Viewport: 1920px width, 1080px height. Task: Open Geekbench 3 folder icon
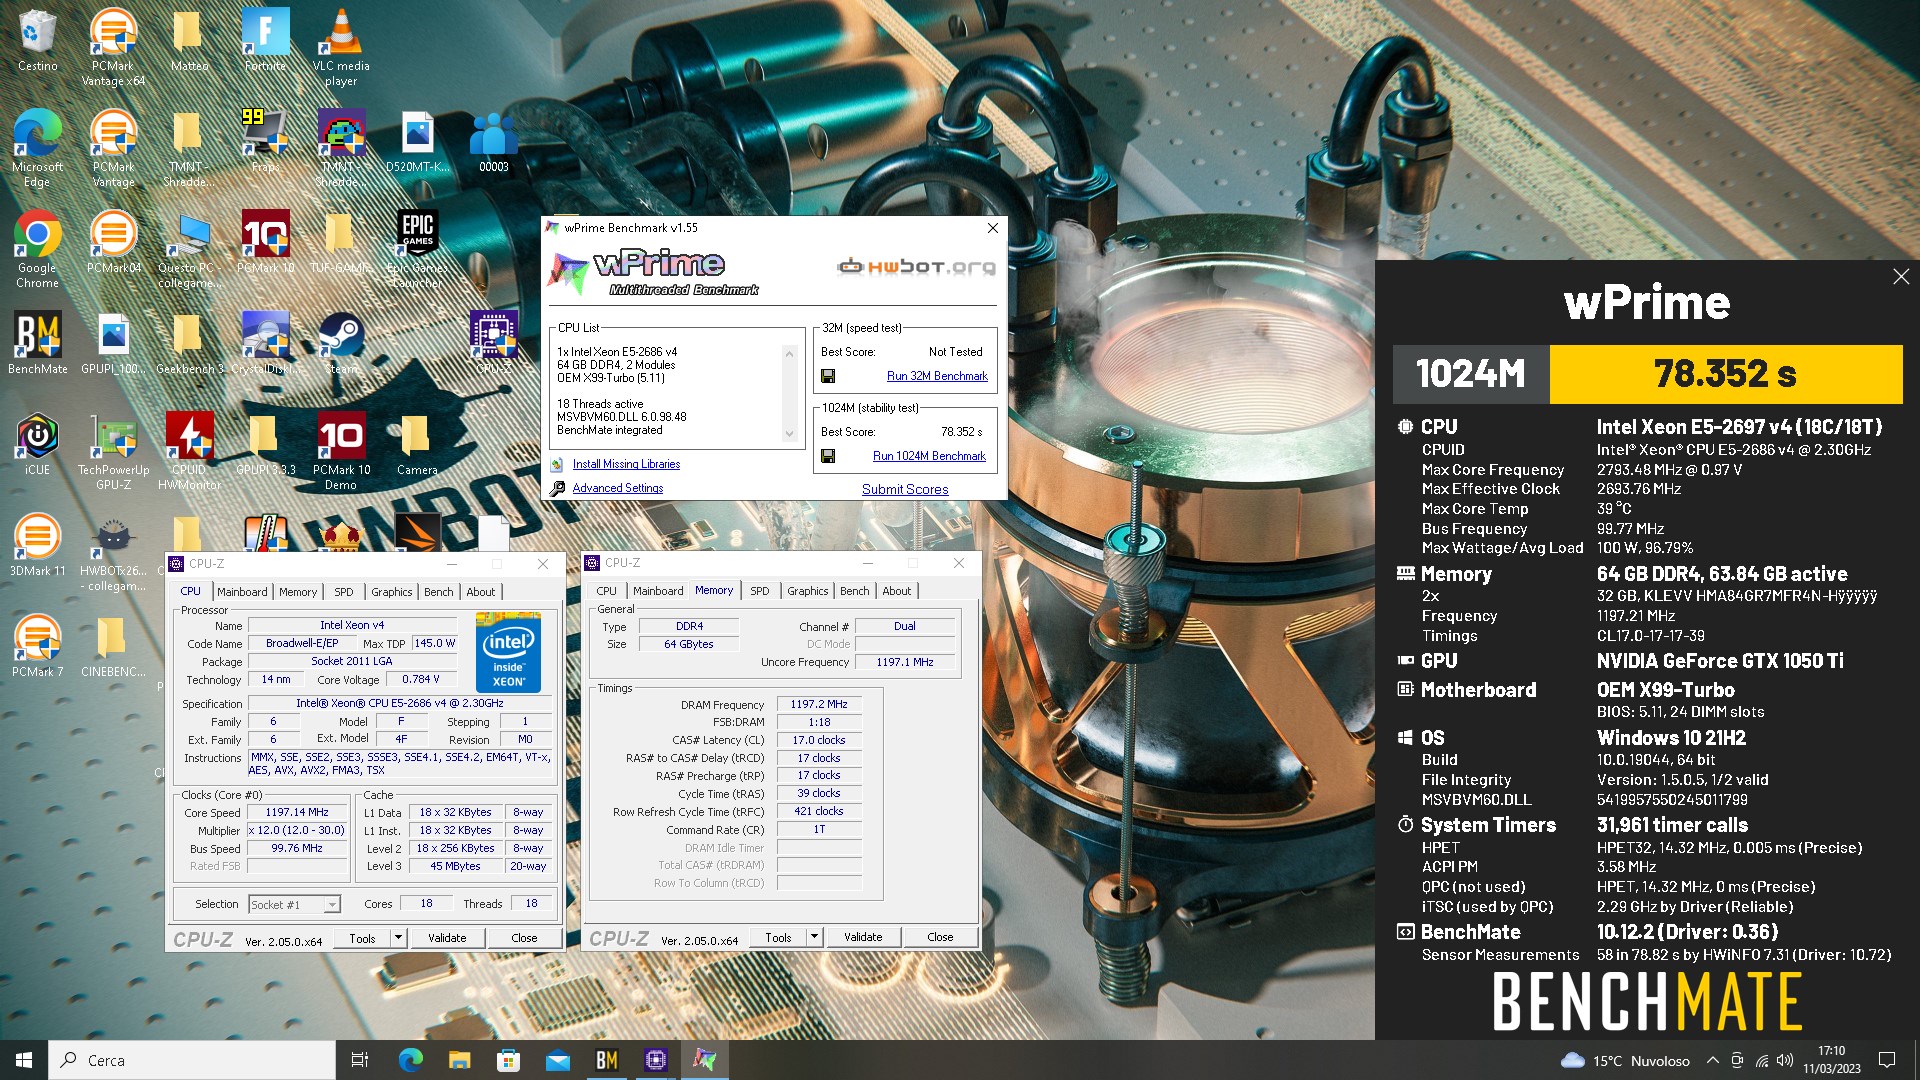189,343
